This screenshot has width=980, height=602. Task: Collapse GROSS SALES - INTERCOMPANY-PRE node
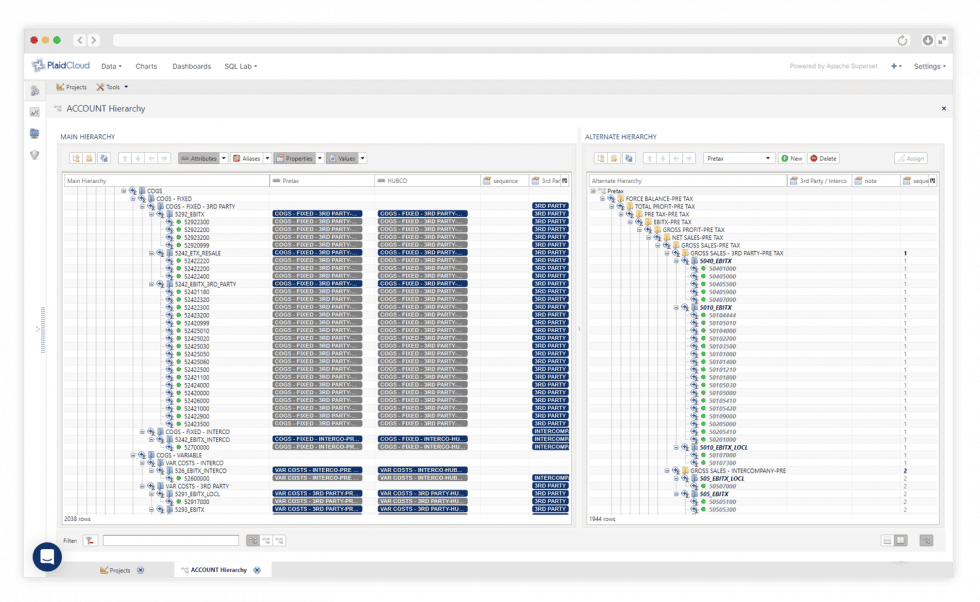point(667,471)
